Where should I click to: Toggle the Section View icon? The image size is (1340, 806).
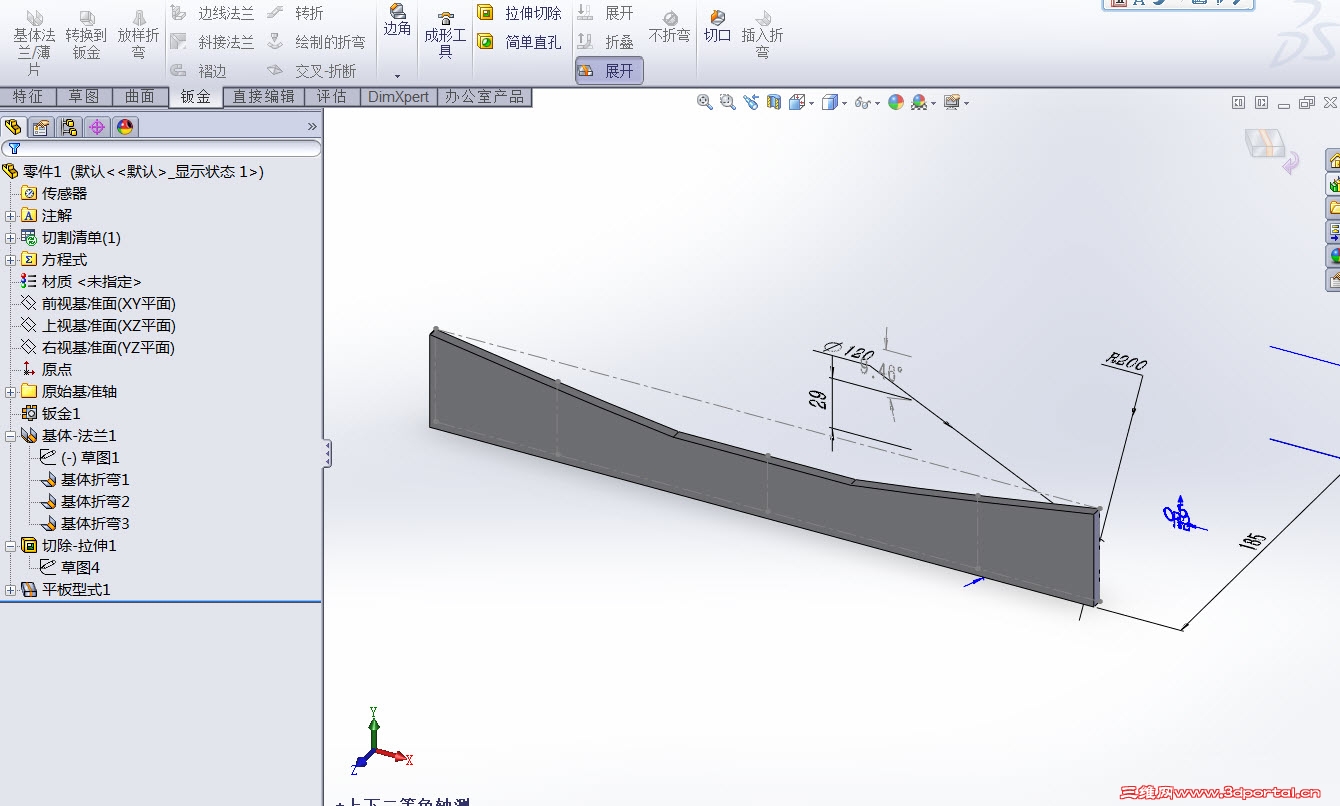(773, 102)
